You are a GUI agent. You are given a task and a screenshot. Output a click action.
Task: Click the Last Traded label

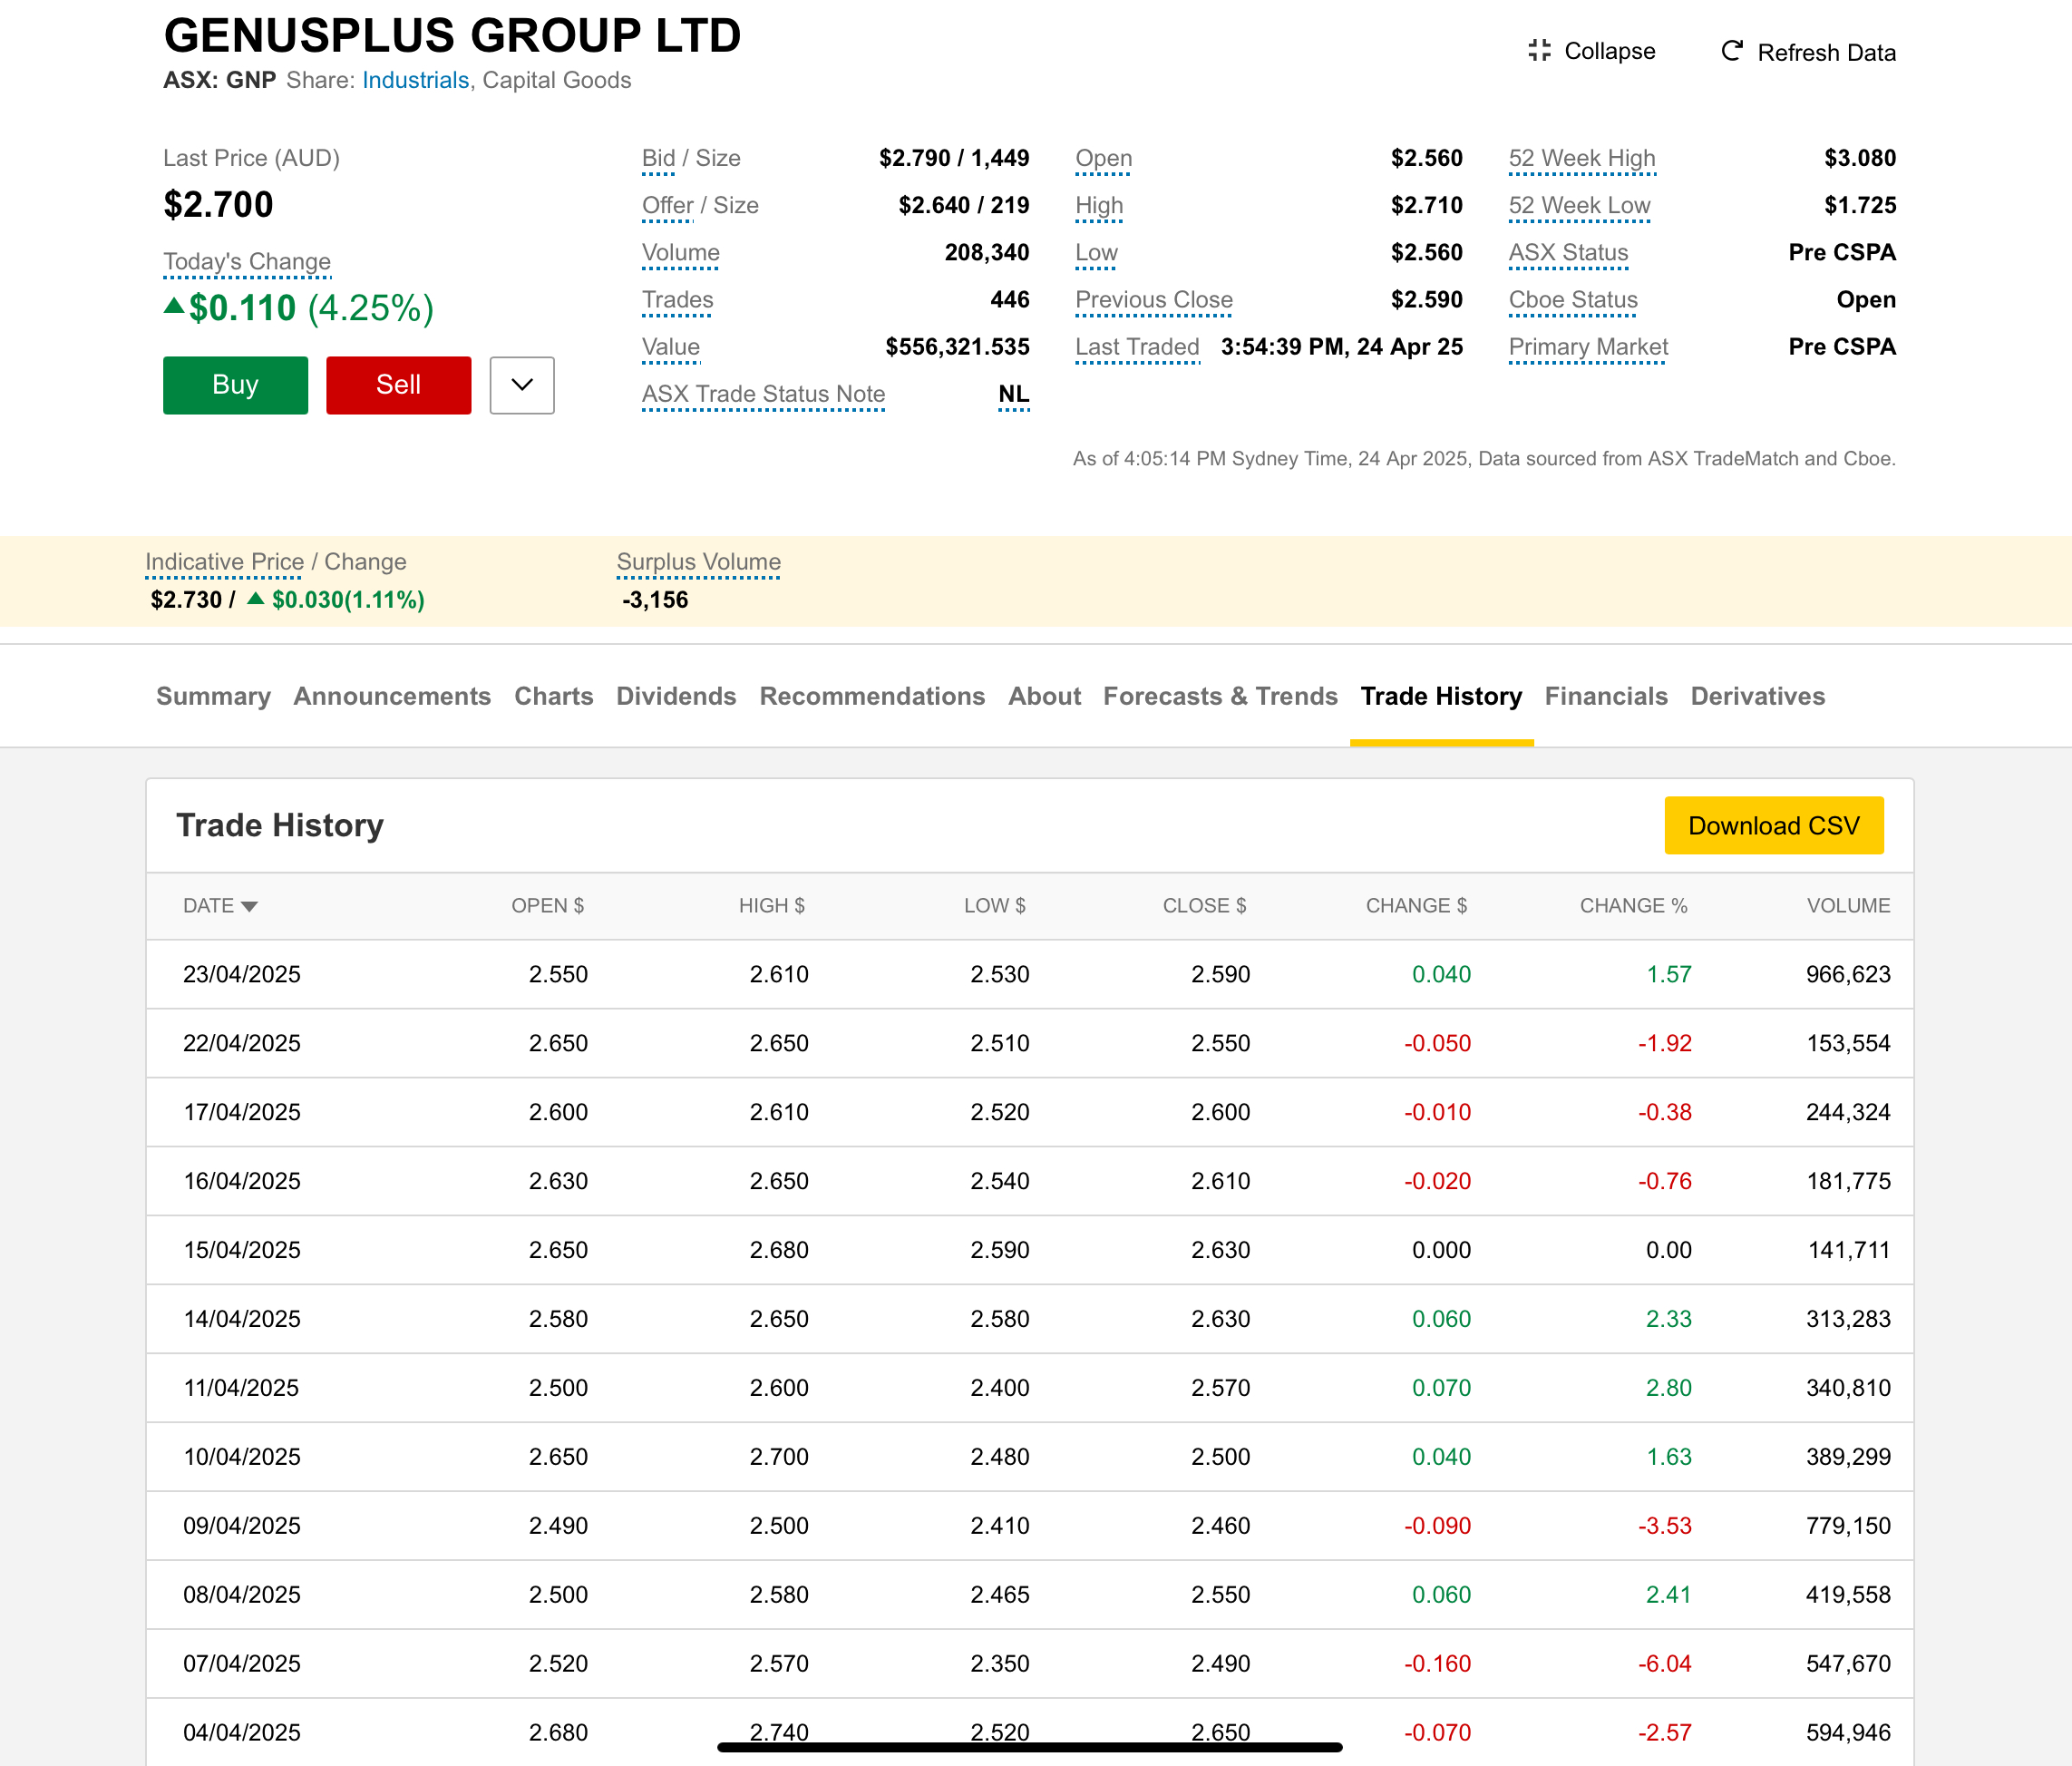1137,347
